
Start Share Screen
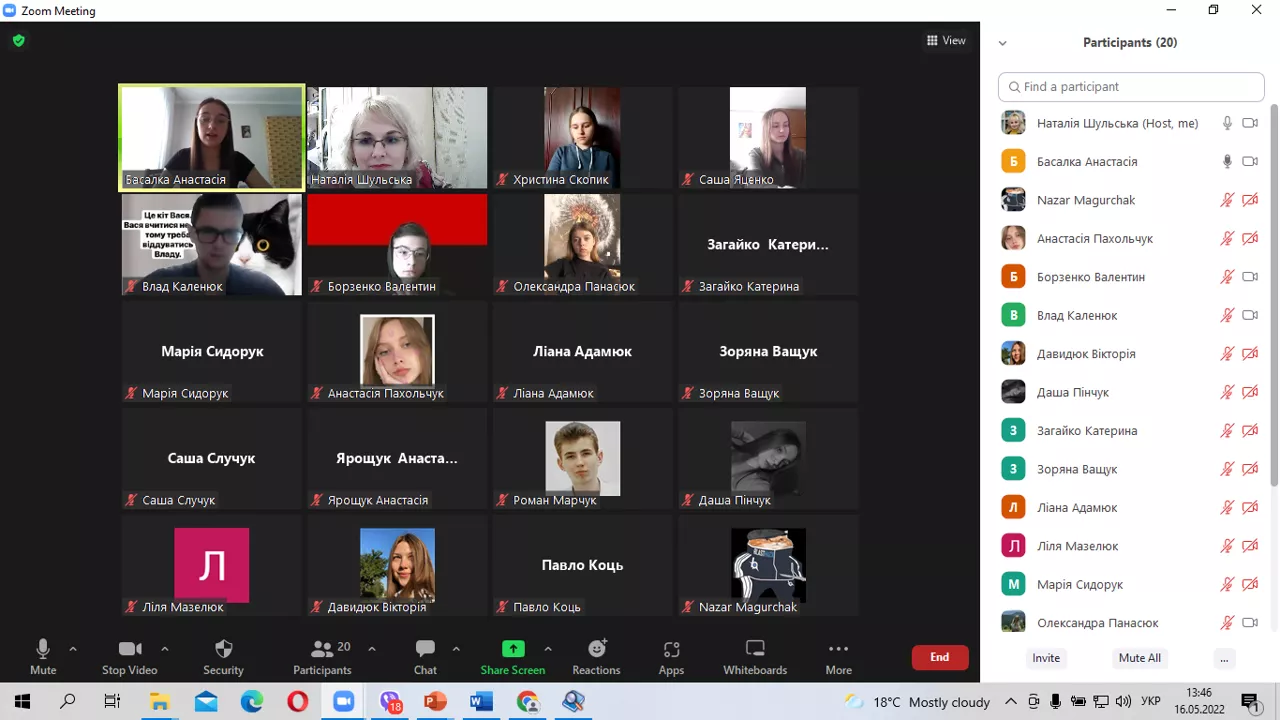[512, 657]
